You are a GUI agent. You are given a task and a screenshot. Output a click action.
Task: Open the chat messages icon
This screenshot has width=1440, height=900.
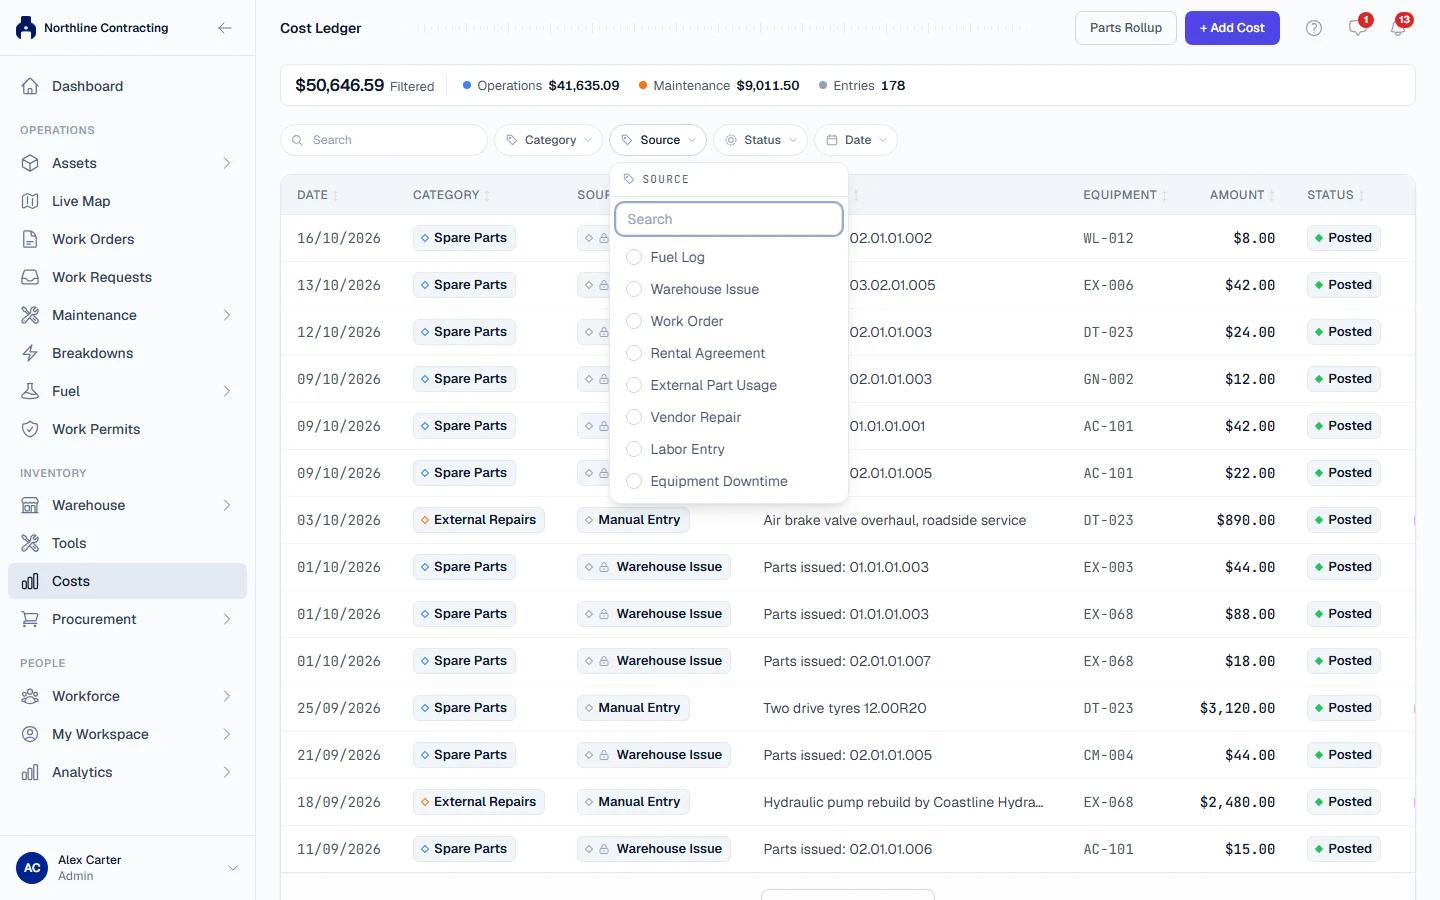(1357, 28)
